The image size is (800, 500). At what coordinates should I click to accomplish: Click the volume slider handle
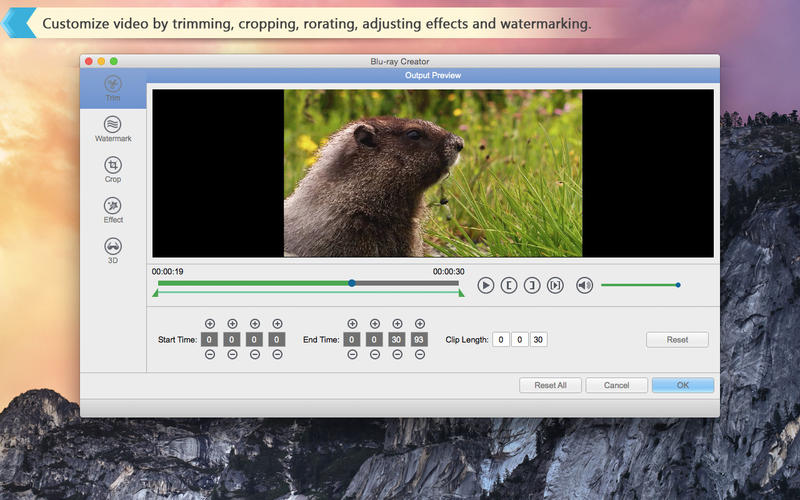click(678, 285)
